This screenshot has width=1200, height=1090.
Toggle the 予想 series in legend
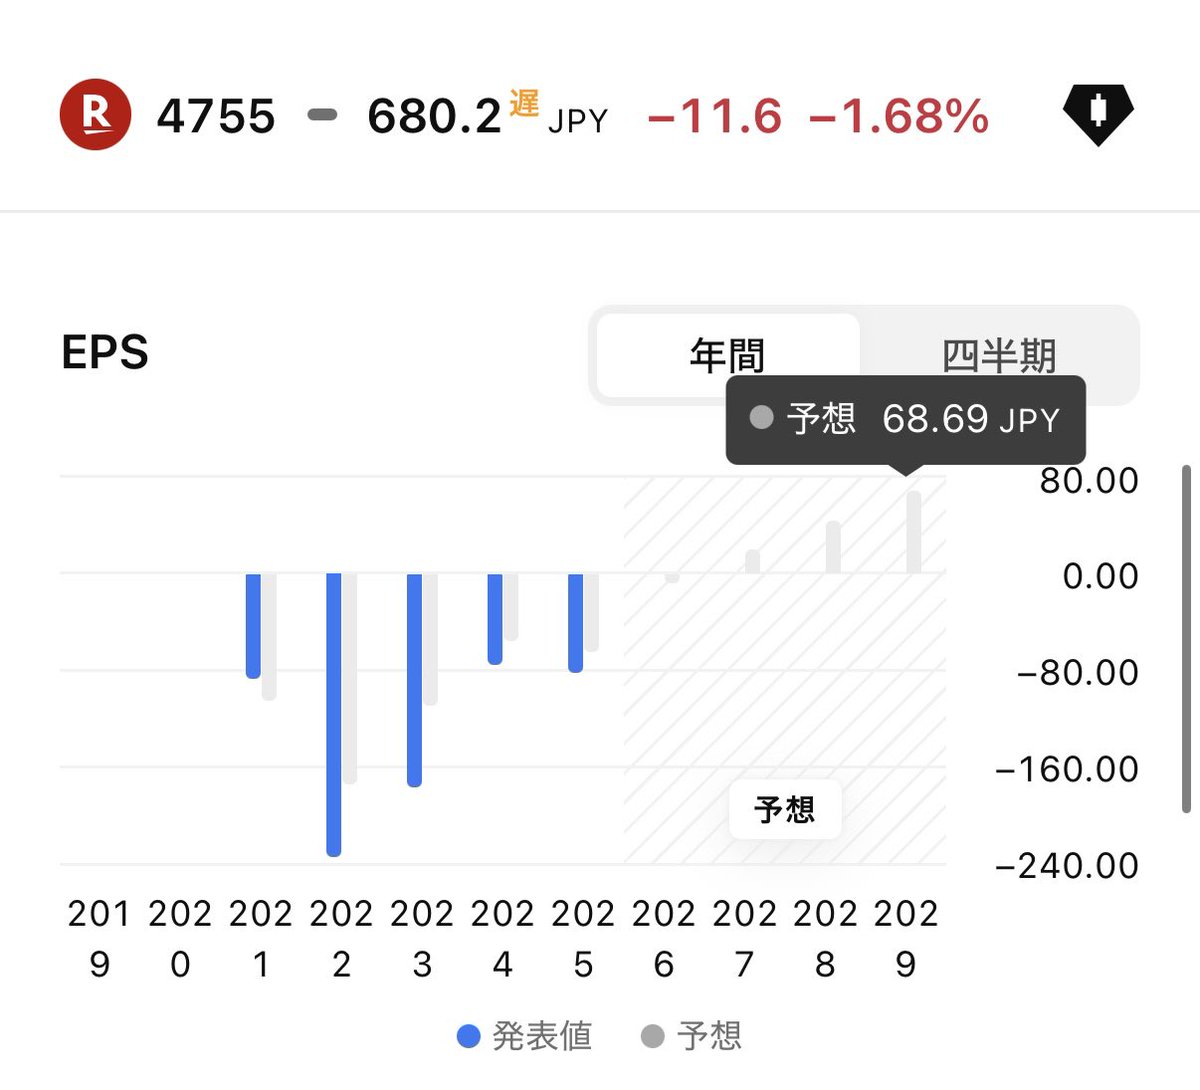click(x=692, y=1037)
